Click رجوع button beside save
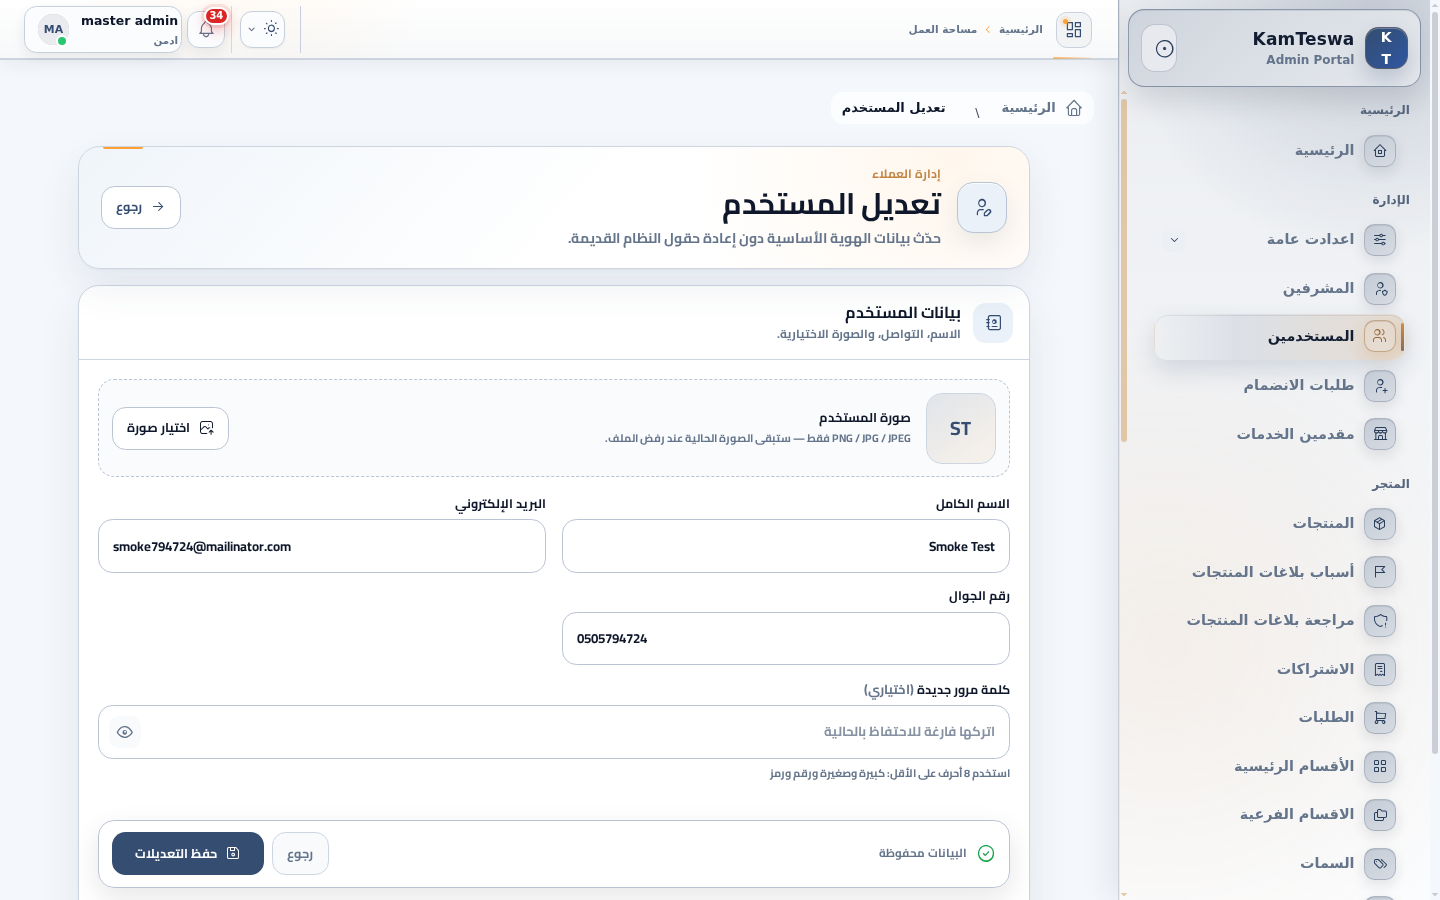This screenshot has height=900, width=1440. [x=300, y=854]
